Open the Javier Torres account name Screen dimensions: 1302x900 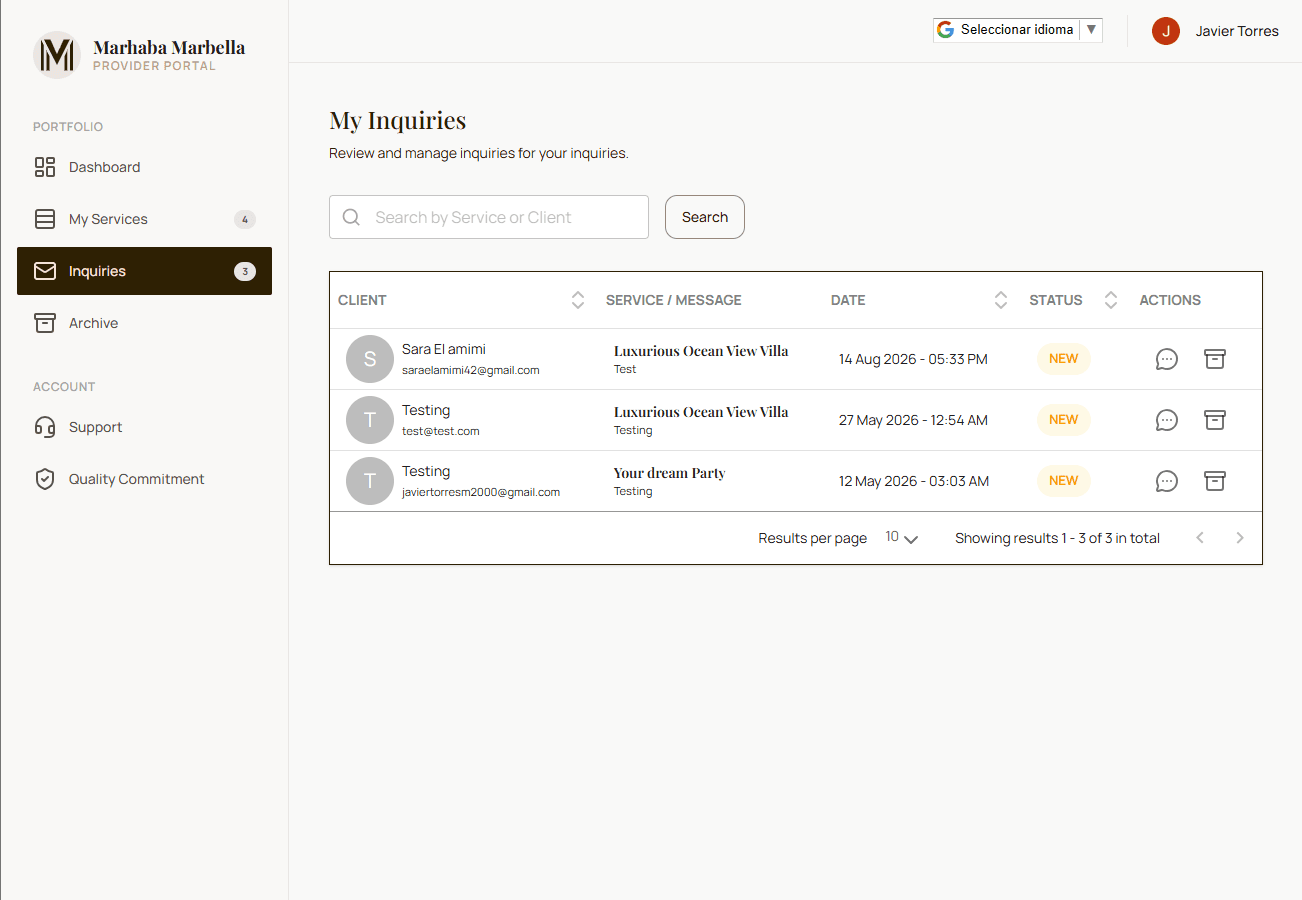(x=1237, y=31)
